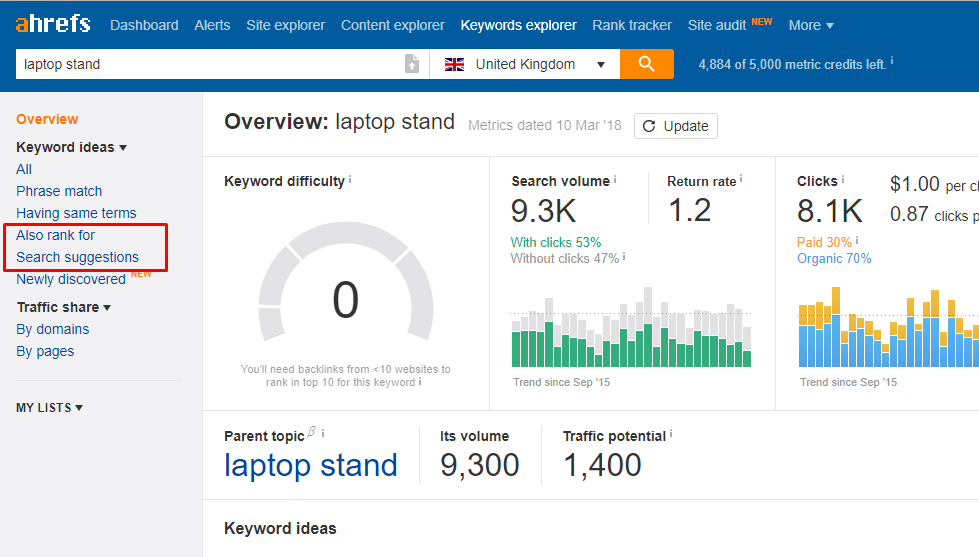This screenshot has width=979, height=557.
Task: Click the UK flag icon
Action: [454, 64]
